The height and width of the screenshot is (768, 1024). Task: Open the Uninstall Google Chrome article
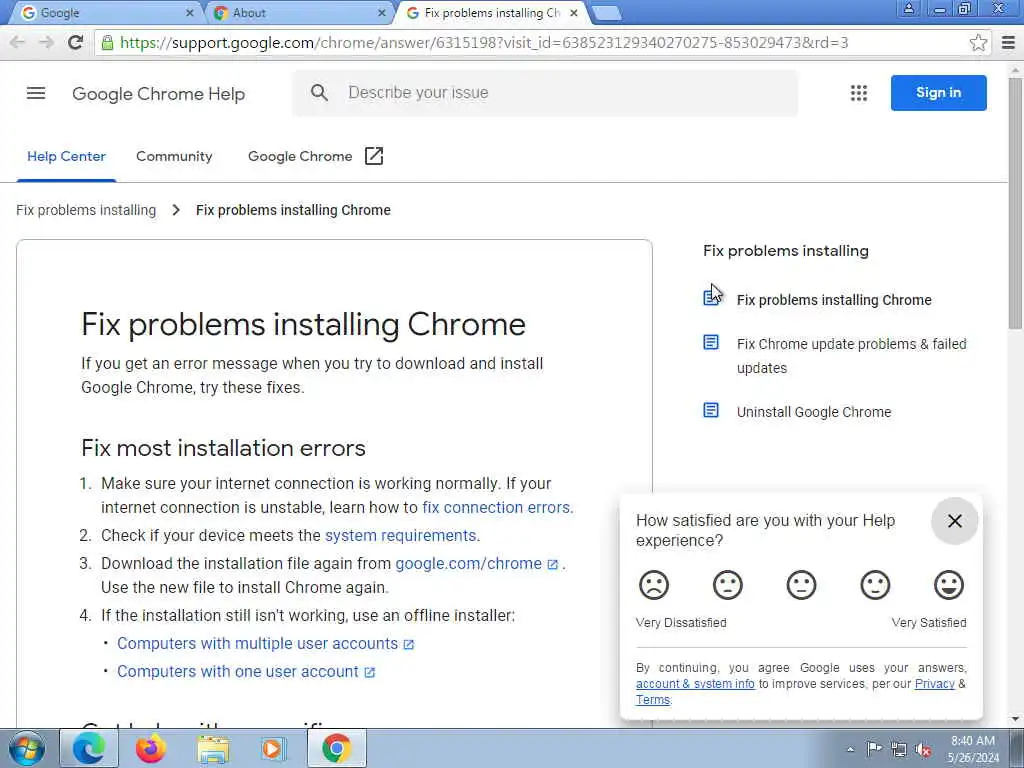point(814,412)
